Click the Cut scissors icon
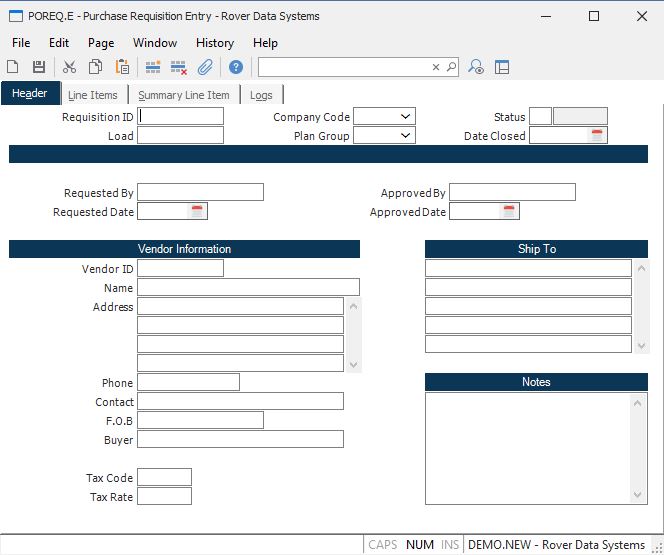 [x=69, y=67]
